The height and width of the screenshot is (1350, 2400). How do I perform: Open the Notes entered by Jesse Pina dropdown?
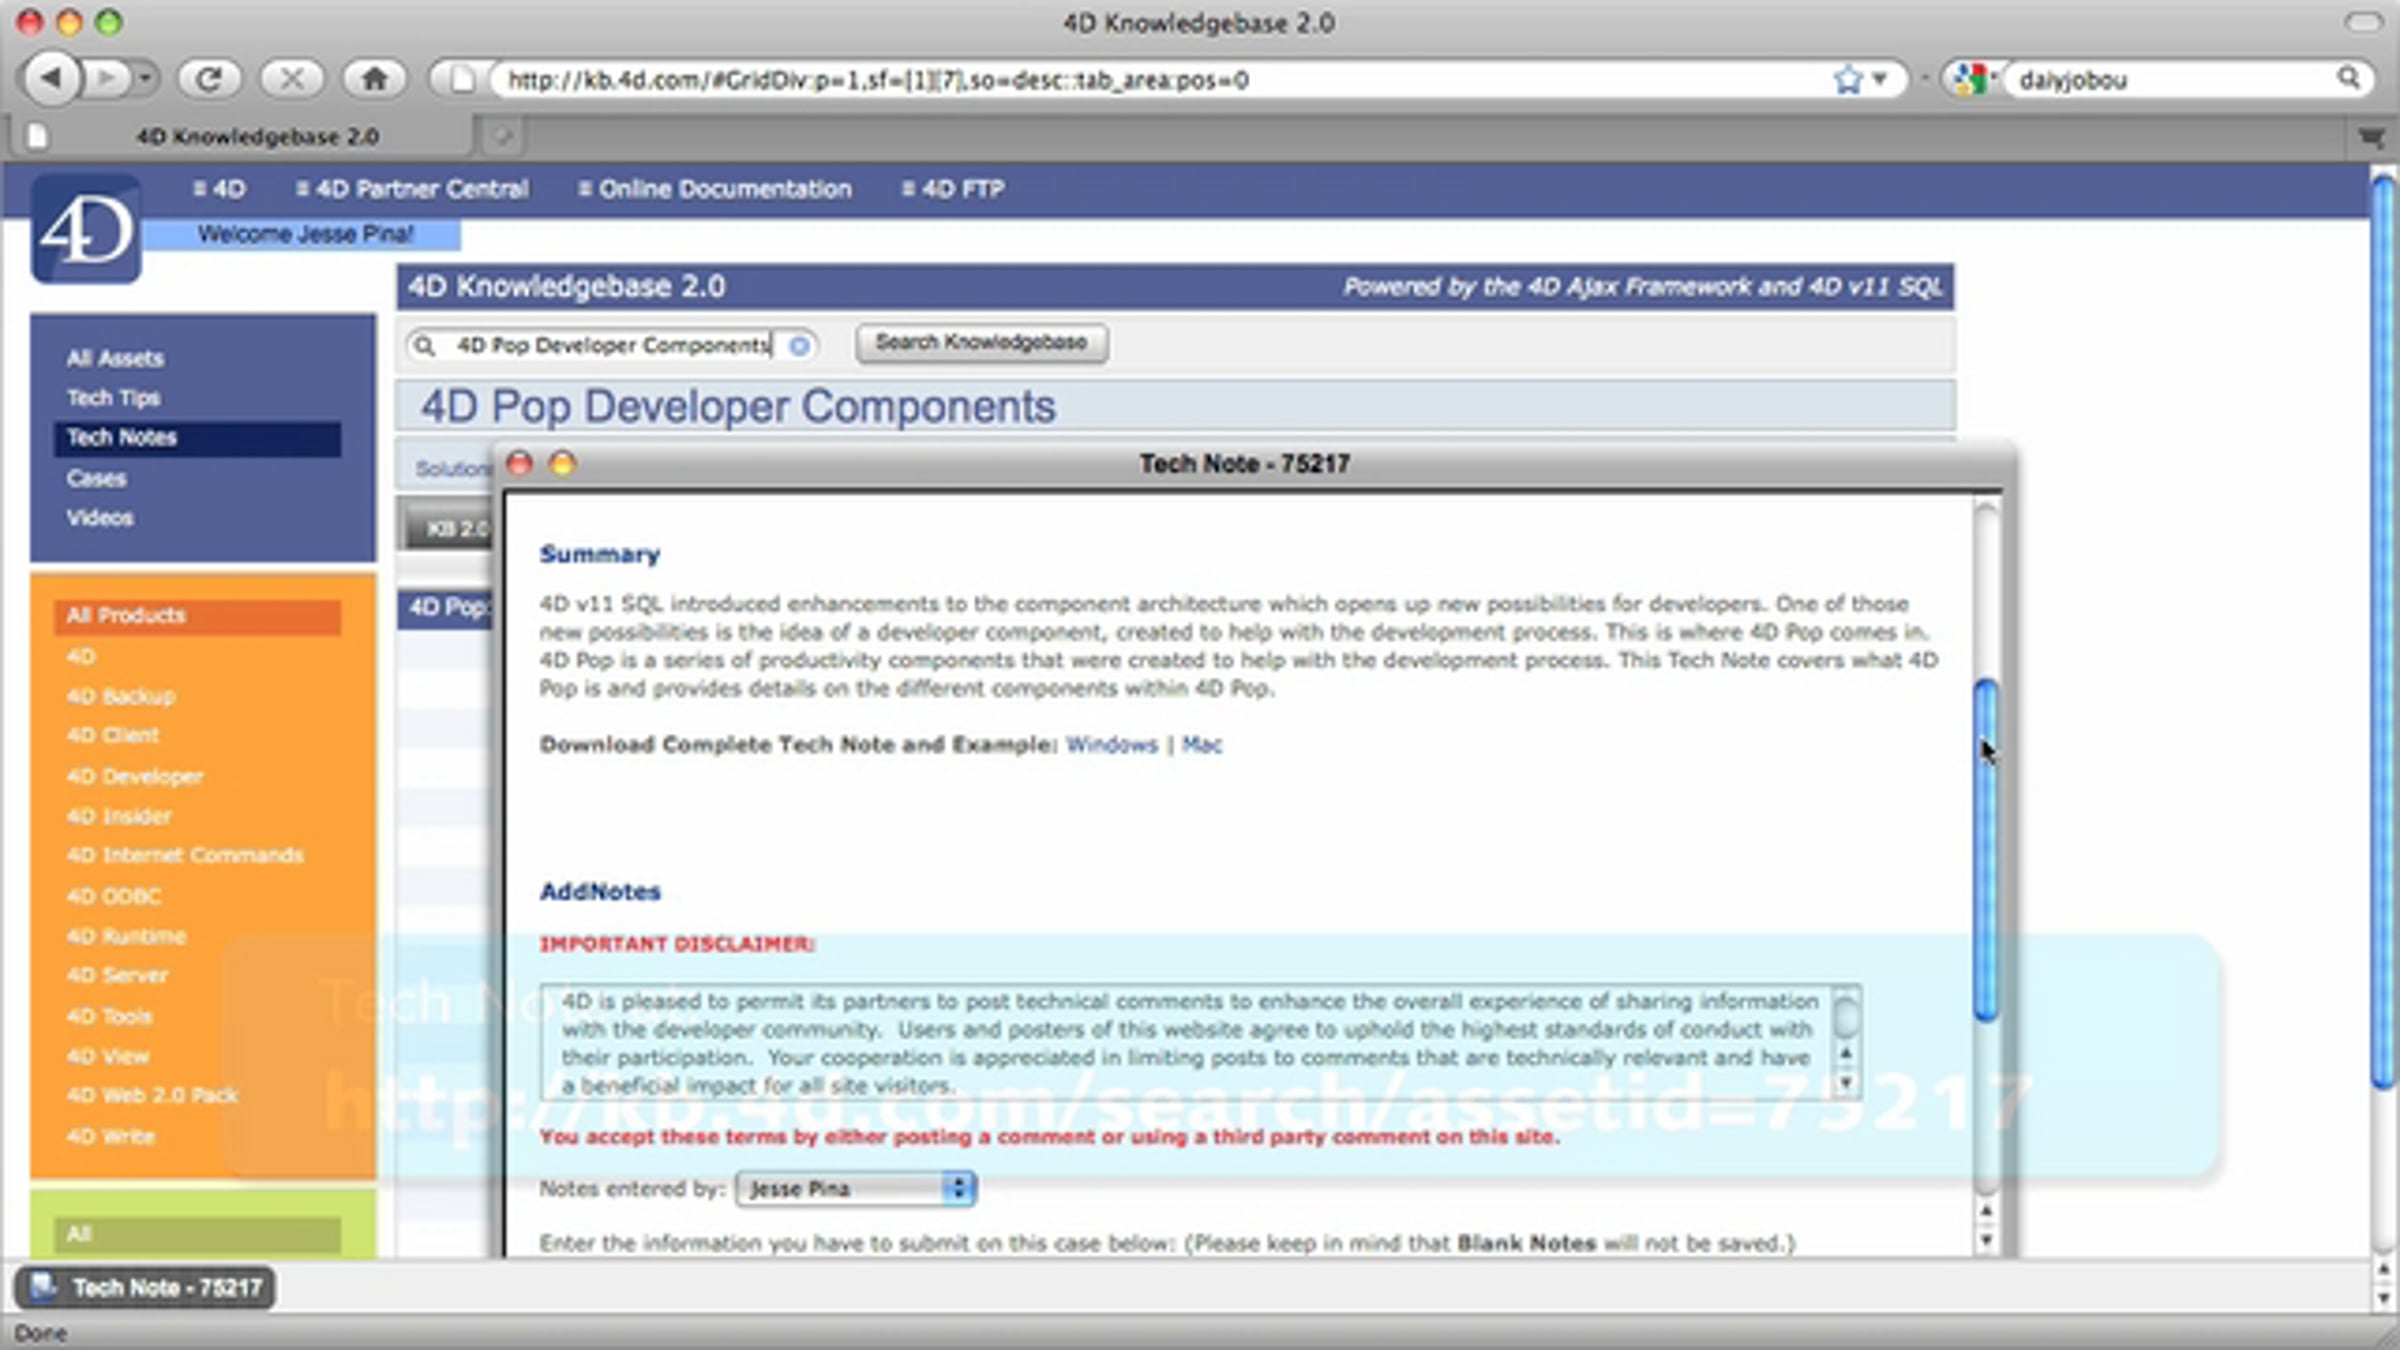click(x=856, y=1189)
